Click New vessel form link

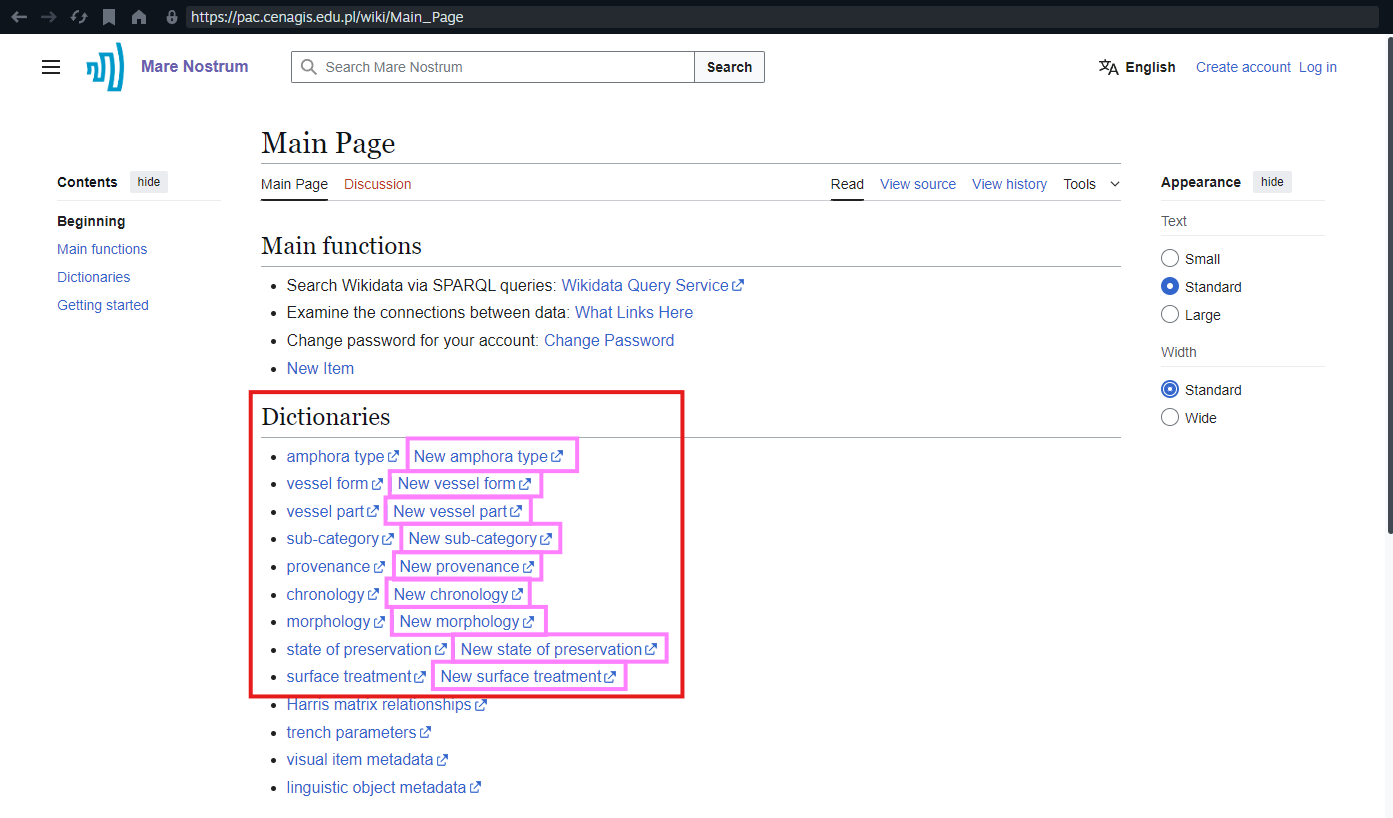point(464,483)
